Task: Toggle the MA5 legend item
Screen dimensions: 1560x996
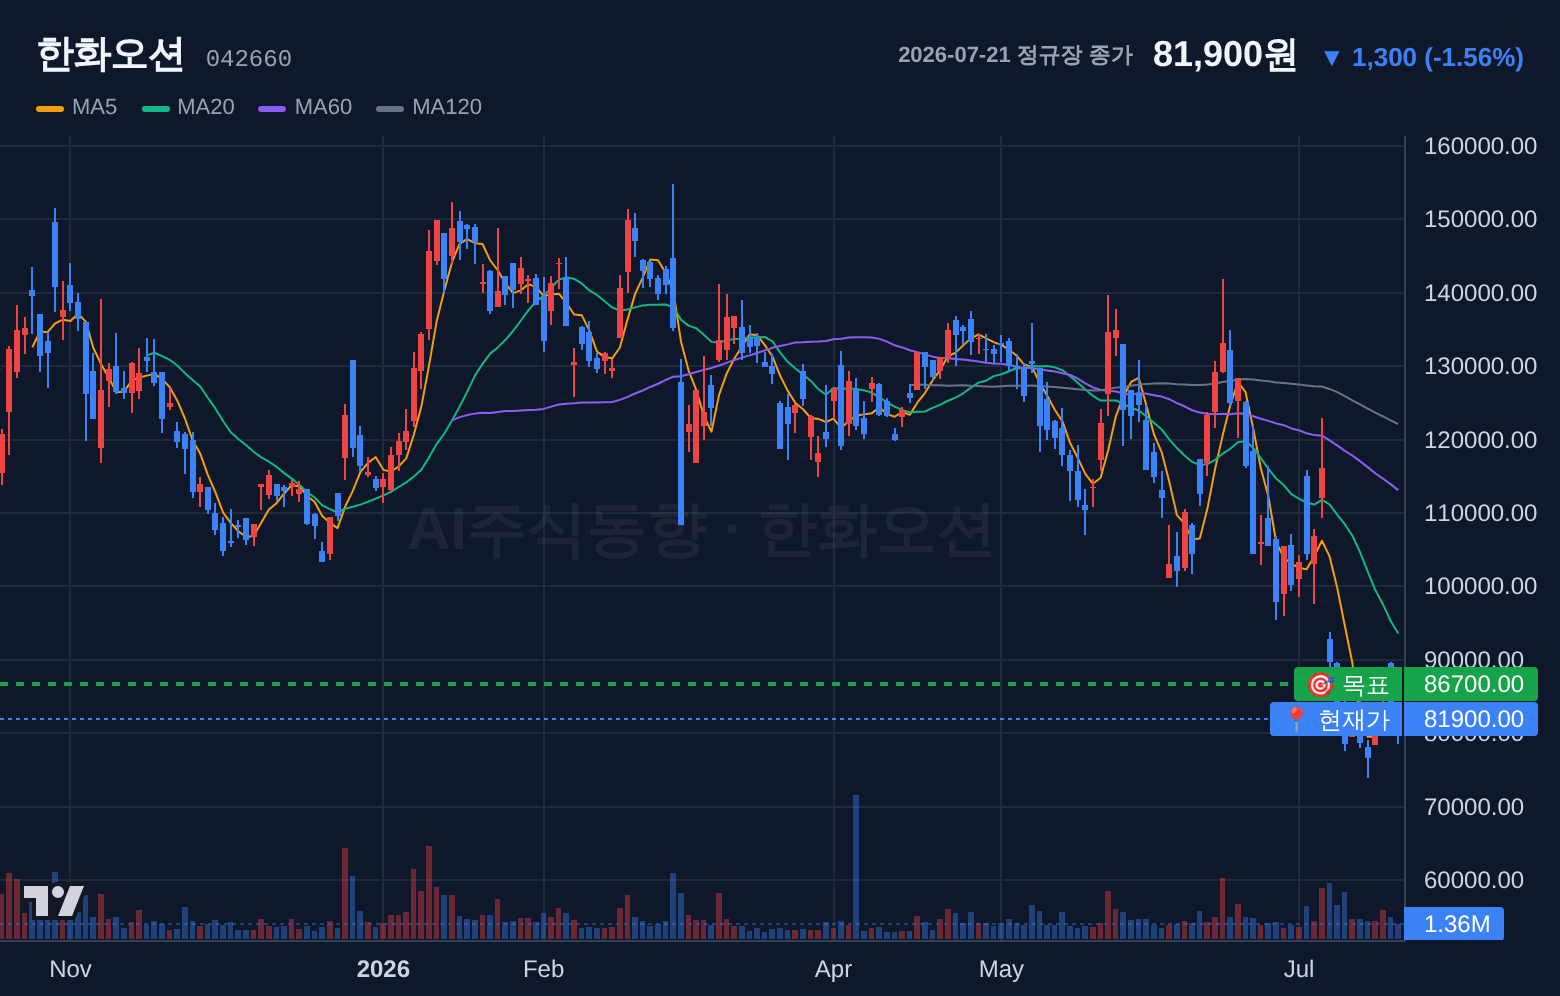Action: 77,107
